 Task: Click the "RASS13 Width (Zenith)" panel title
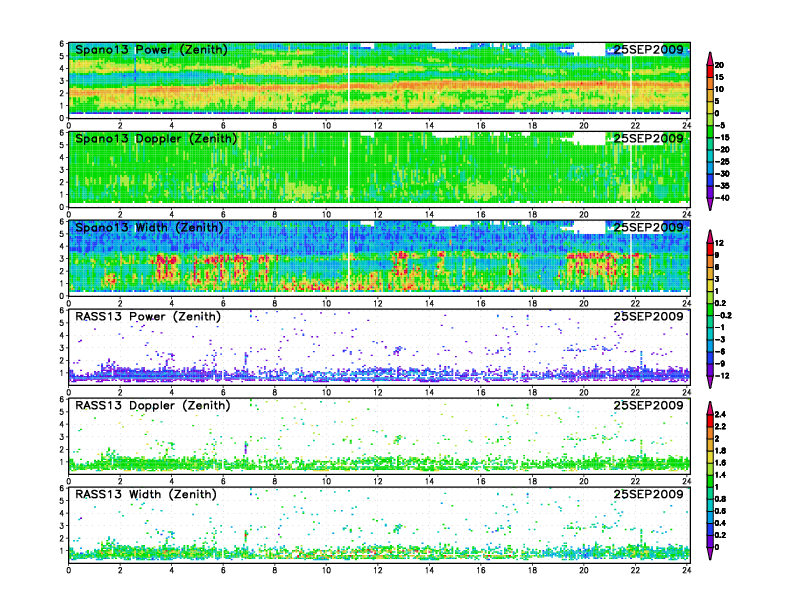[x=146, y=494]
